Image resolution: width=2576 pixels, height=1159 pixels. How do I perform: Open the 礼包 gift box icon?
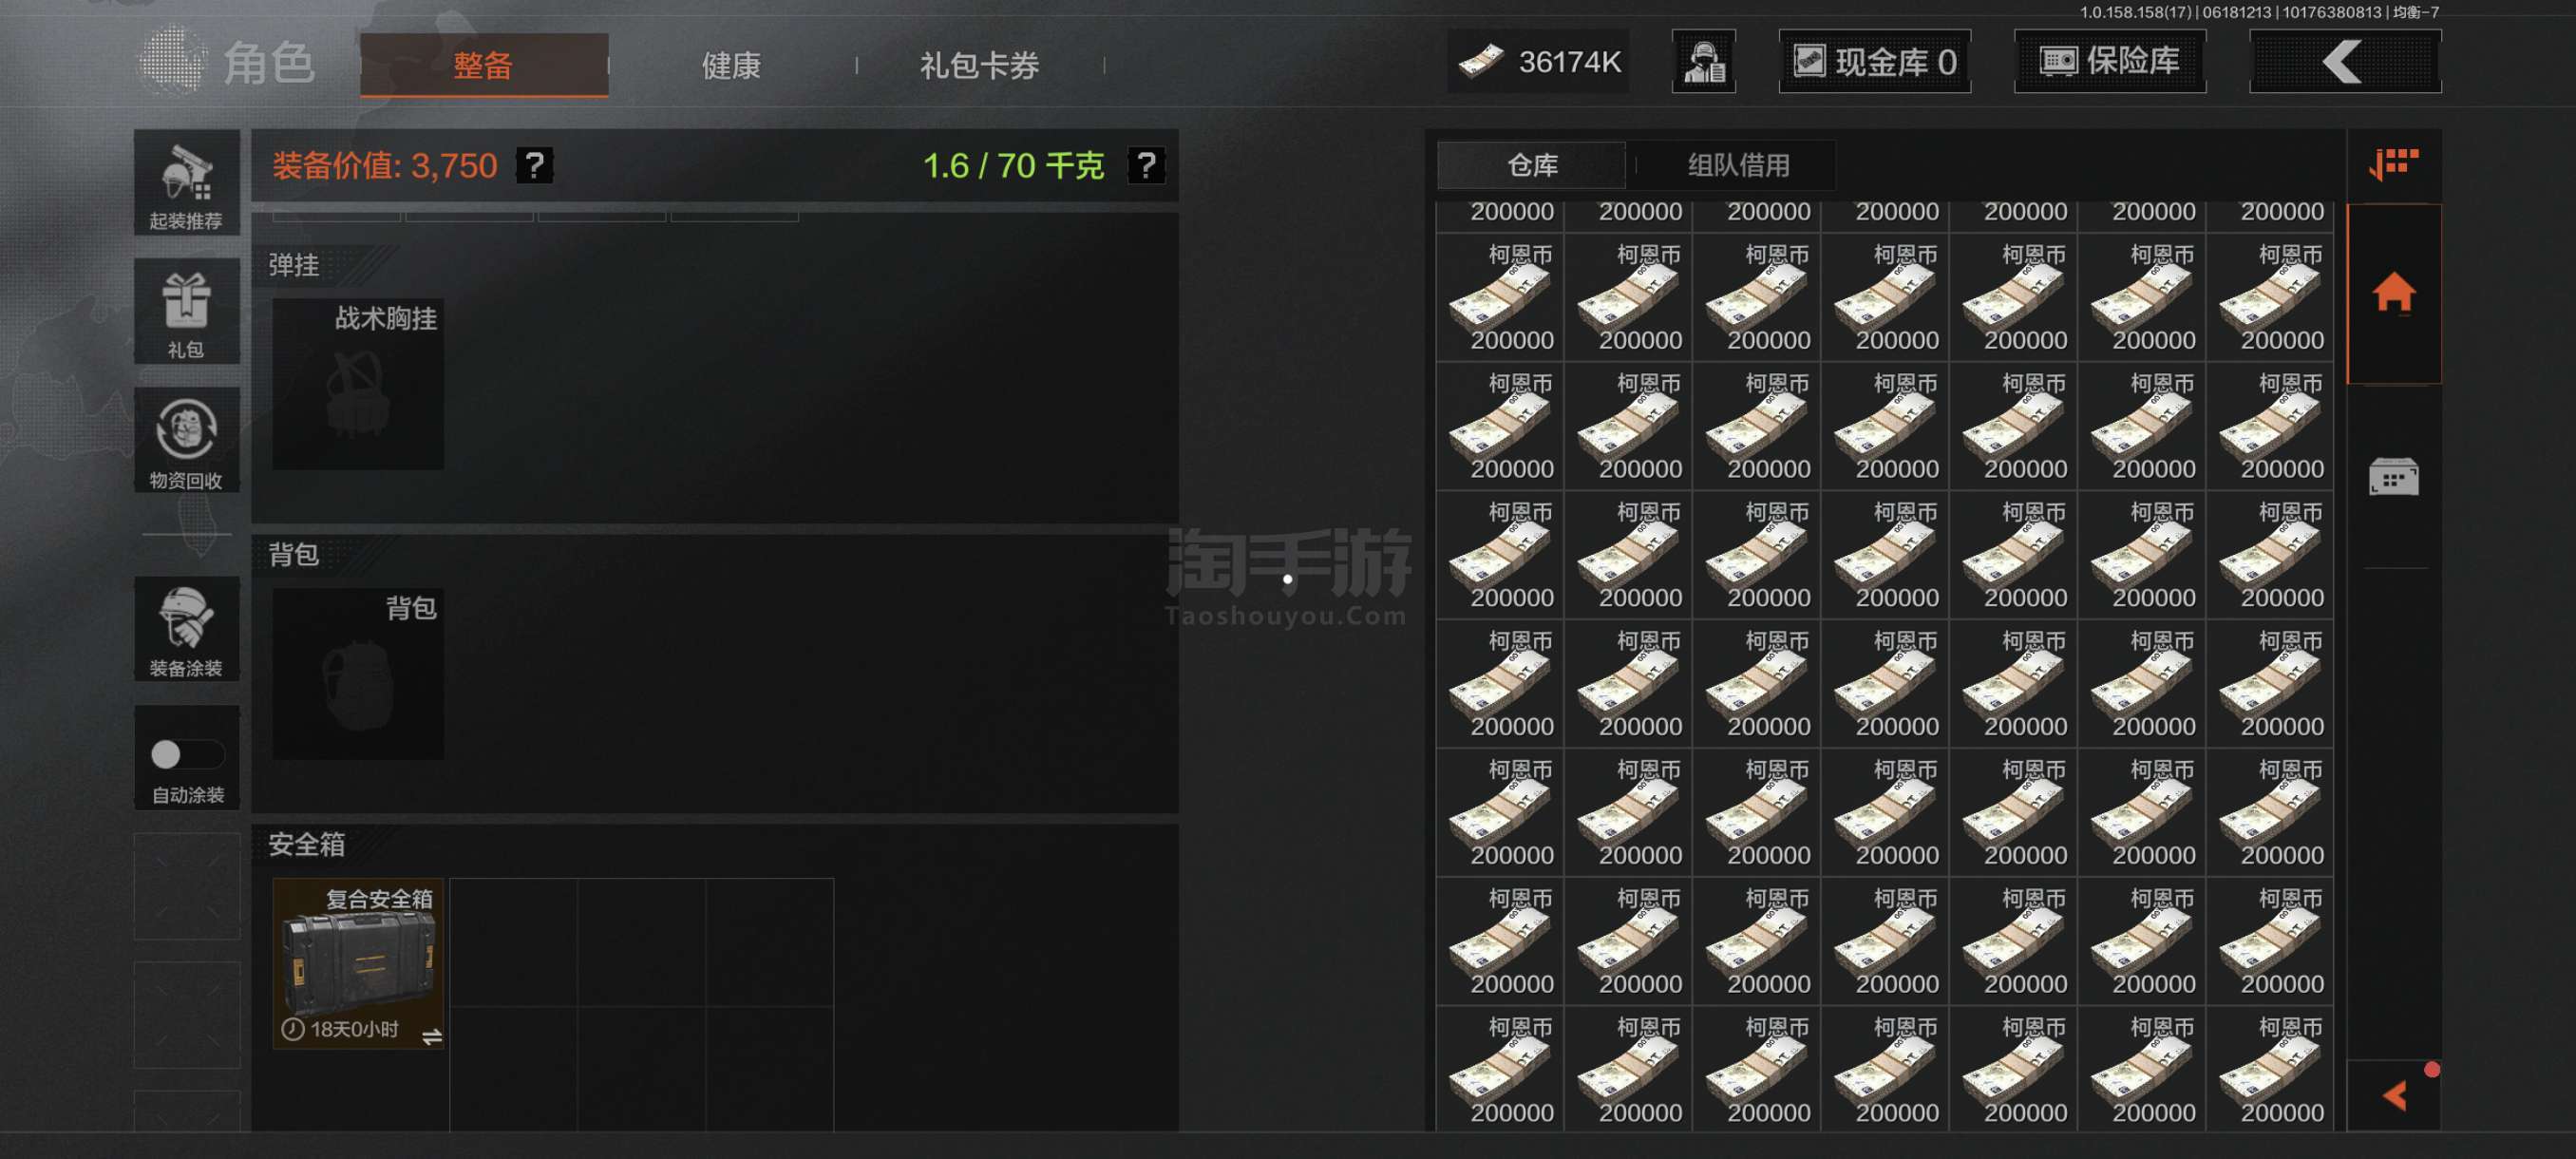pyautogui.click(x=187, y=311)
